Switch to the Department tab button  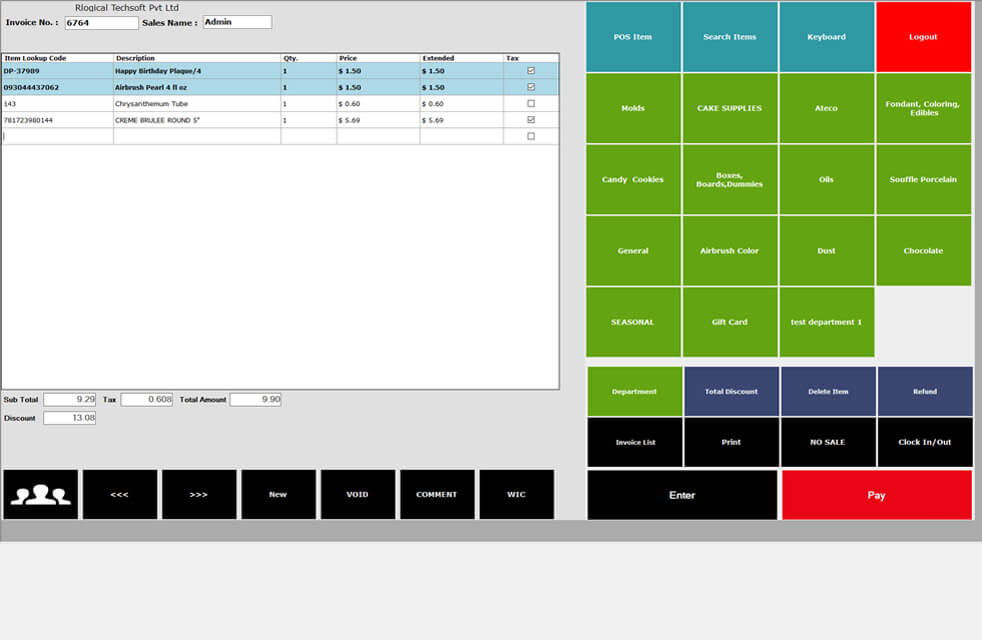(x=634, y=391)
